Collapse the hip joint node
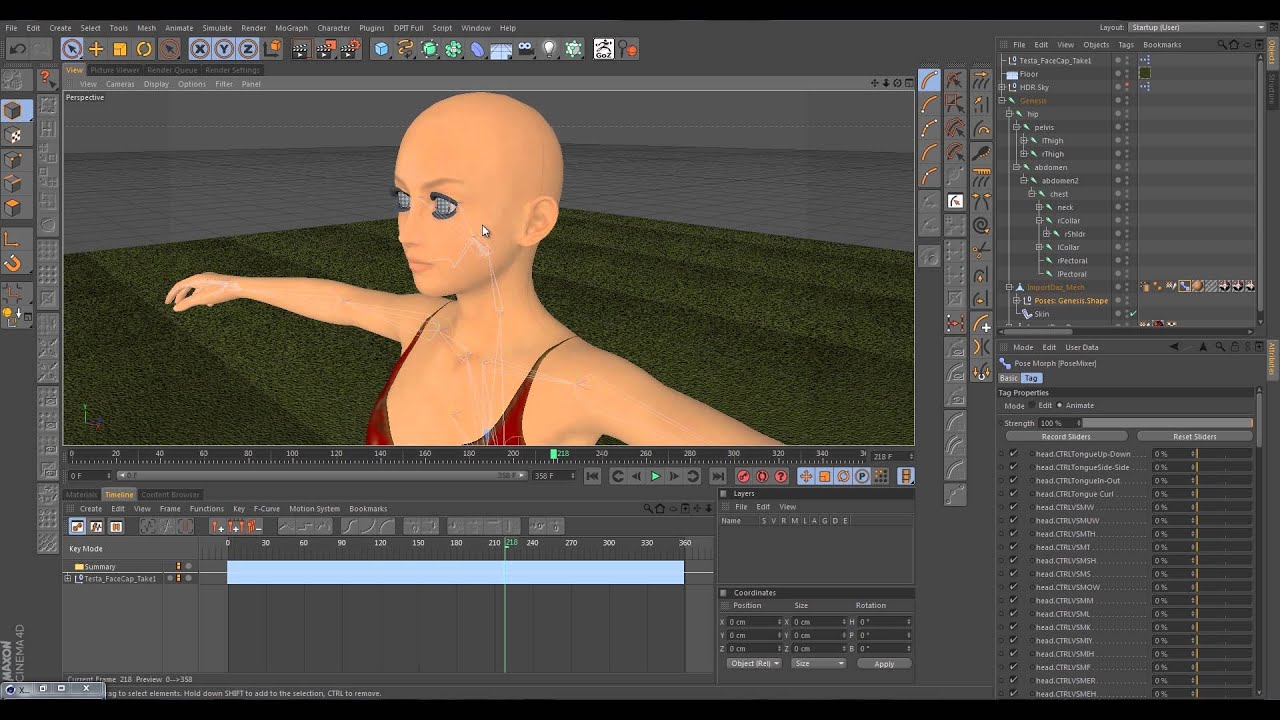This screenshot has width=1280, height=720. (x=1010, y=114)
